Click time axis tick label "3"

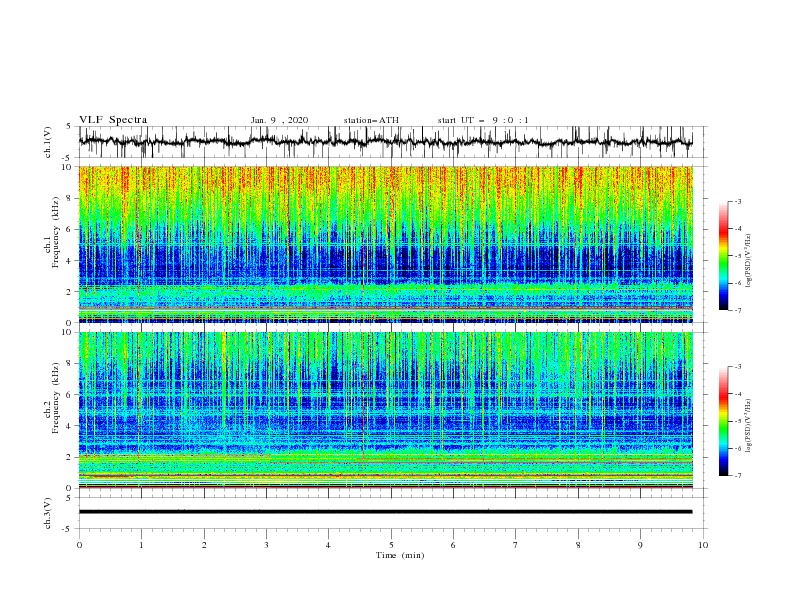click(x=266, y=545)
